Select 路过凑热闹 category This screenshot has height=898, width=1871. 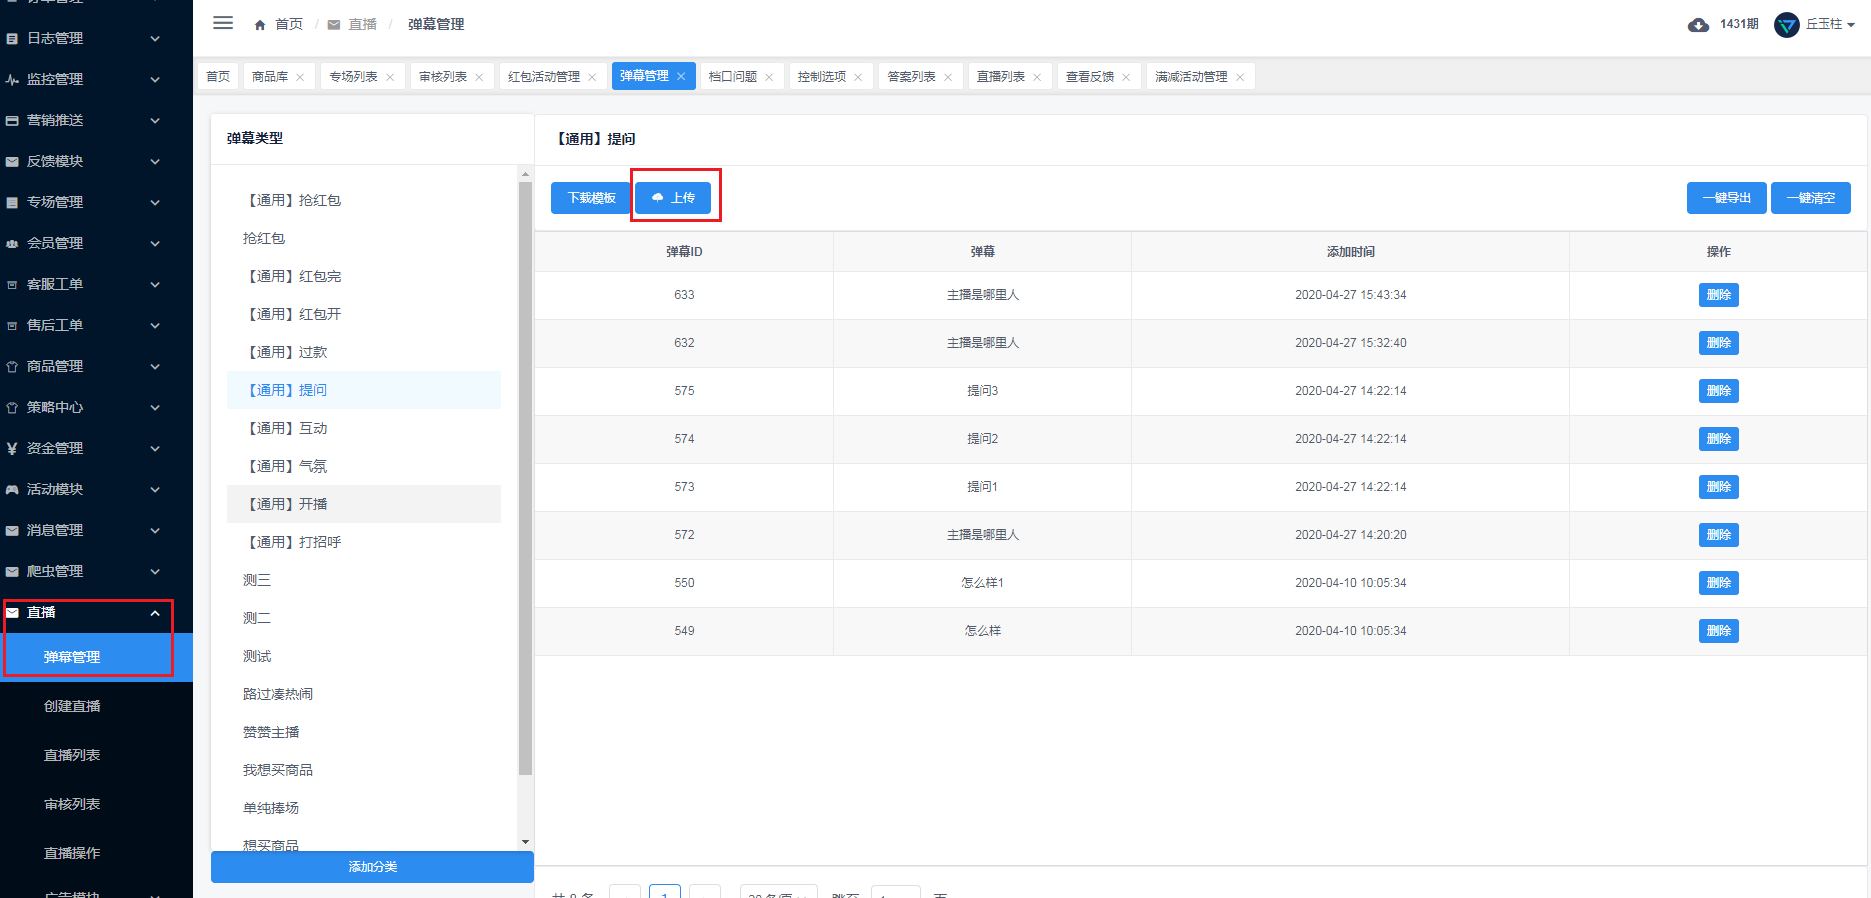click(364, 694)
